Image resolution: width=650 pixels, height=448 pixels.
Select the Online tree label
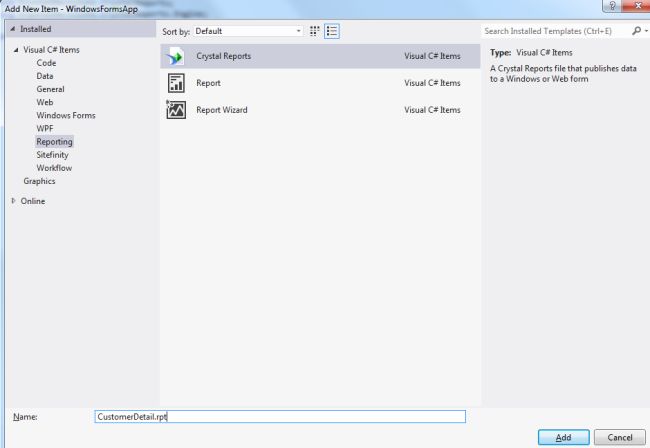(33, 201)
